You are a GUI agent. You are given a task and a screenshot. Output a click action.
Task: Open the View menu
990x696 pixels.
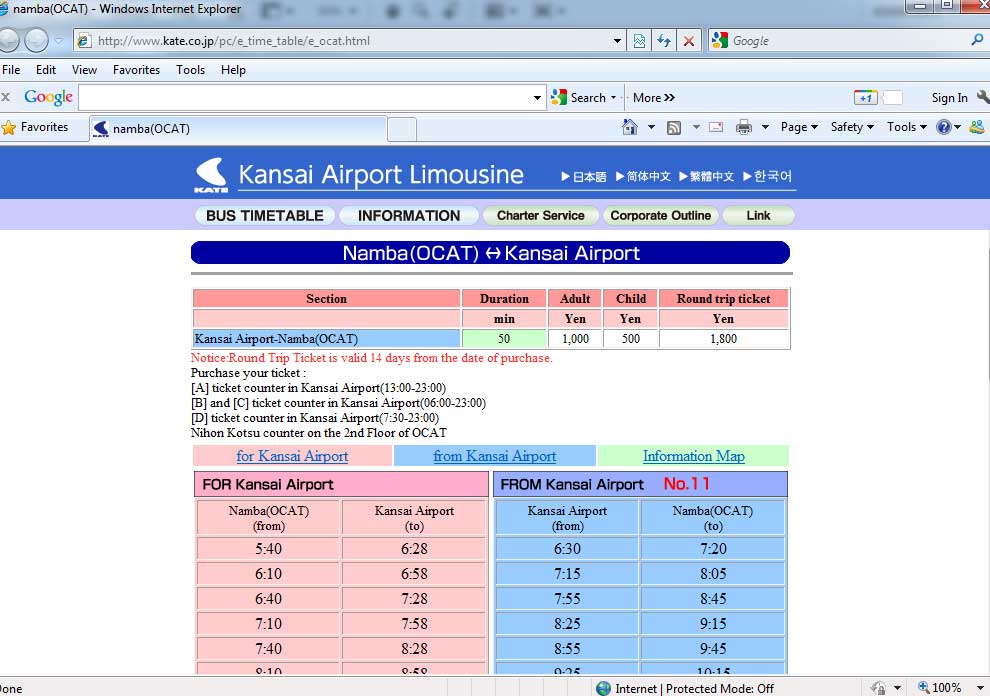coord(84,69)
